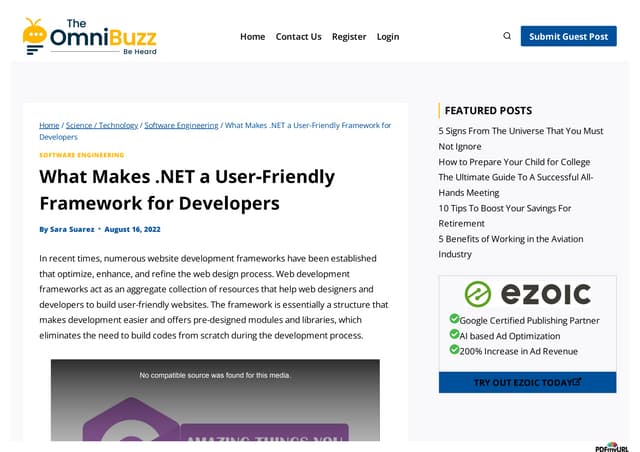Click external link icon on Ezoic button
Image resolution: width=640 pixels, height=452 pixels.
pos(577,382)
